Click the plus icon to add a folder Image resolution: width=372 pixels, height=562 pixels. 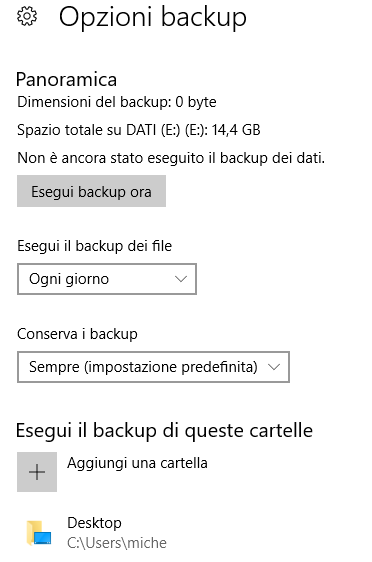coord(37,472)
